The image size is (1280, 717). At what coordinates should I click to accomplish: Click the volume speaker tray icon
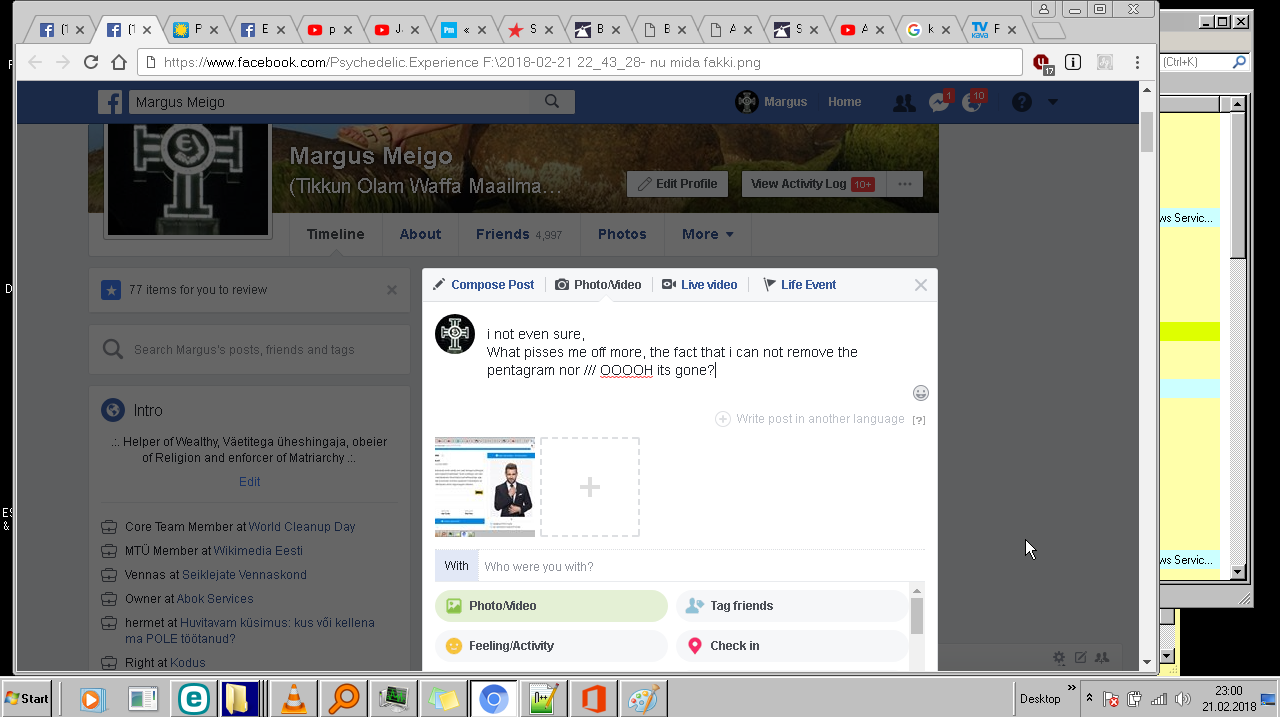click(1183, 699)
